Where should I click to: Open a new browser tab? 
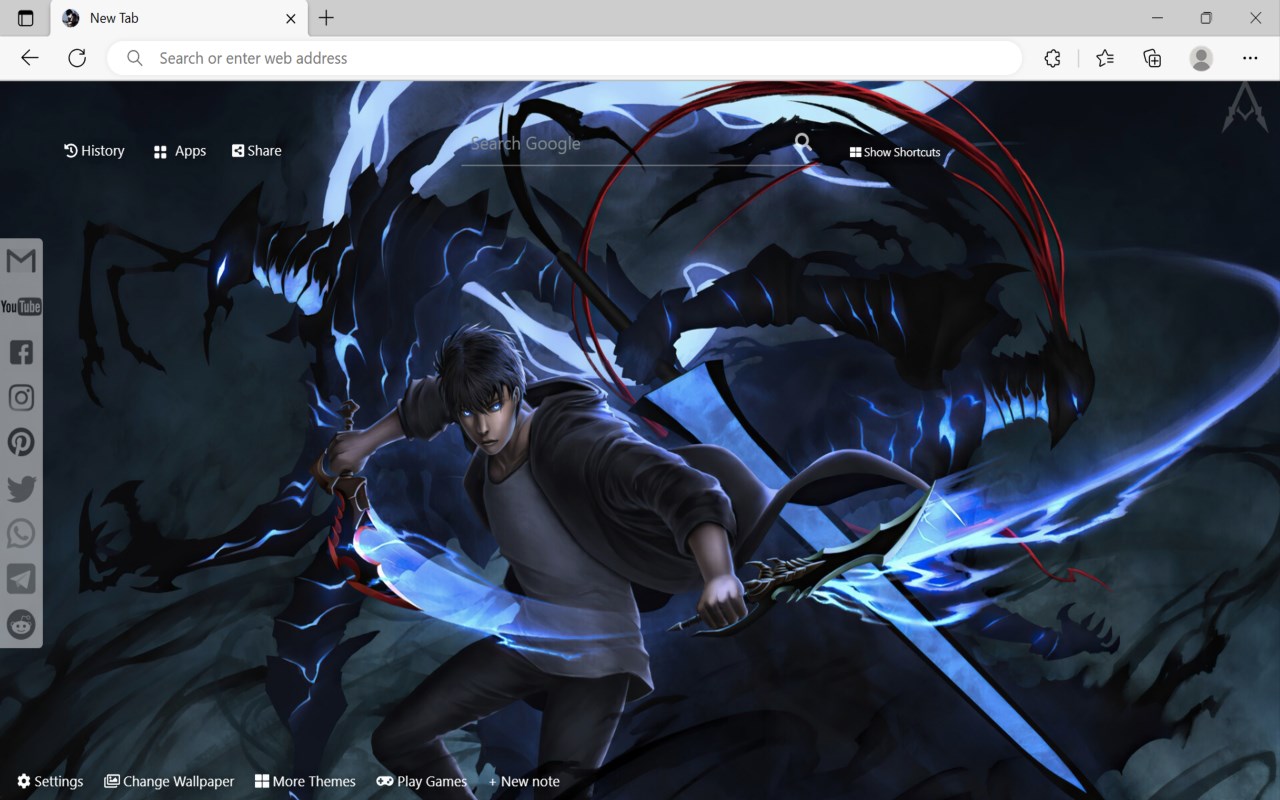[326, 18]
